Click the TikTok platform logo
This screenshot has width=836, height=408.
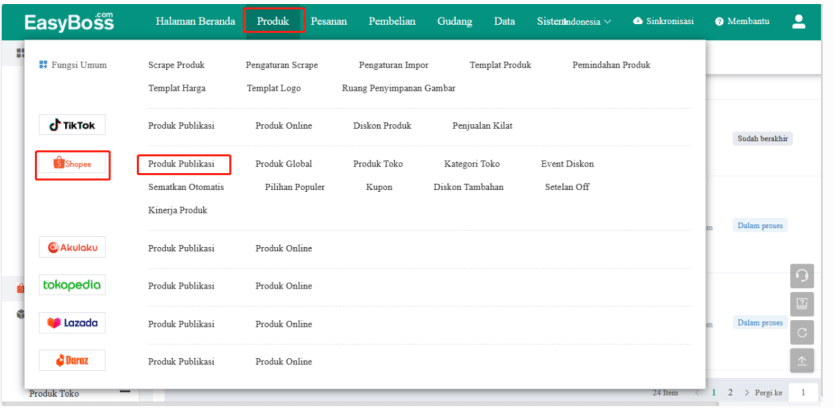point(72,125)
